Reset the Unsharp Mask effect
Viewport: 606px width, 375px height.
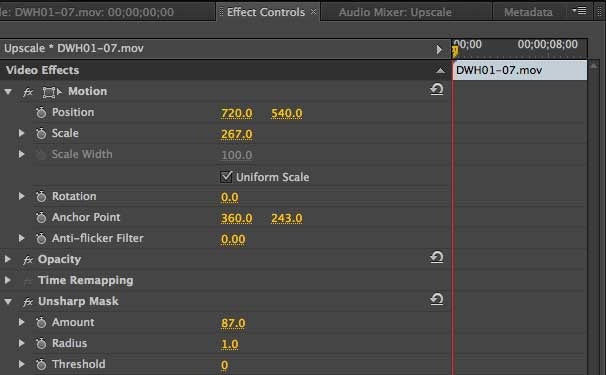click(437, 299)
